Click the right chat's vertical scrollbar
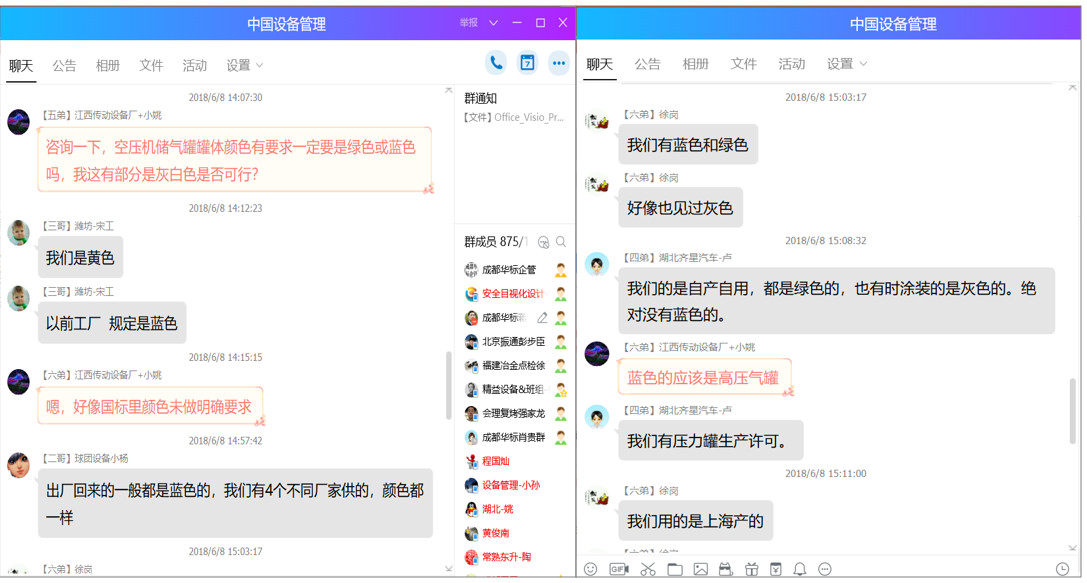Viewport: 1087px width, 583px height. pyautogui.click(x=1073, y=410)
